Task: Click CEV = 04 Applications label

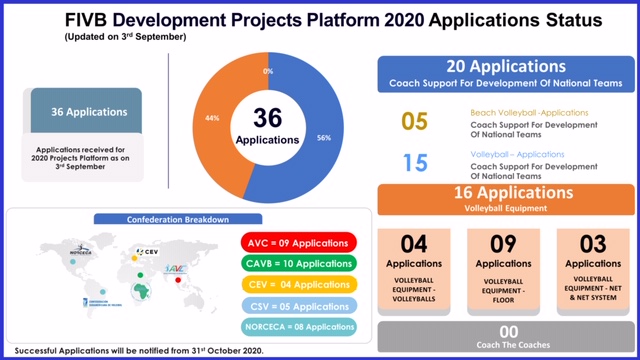Action: pos(299,284)
